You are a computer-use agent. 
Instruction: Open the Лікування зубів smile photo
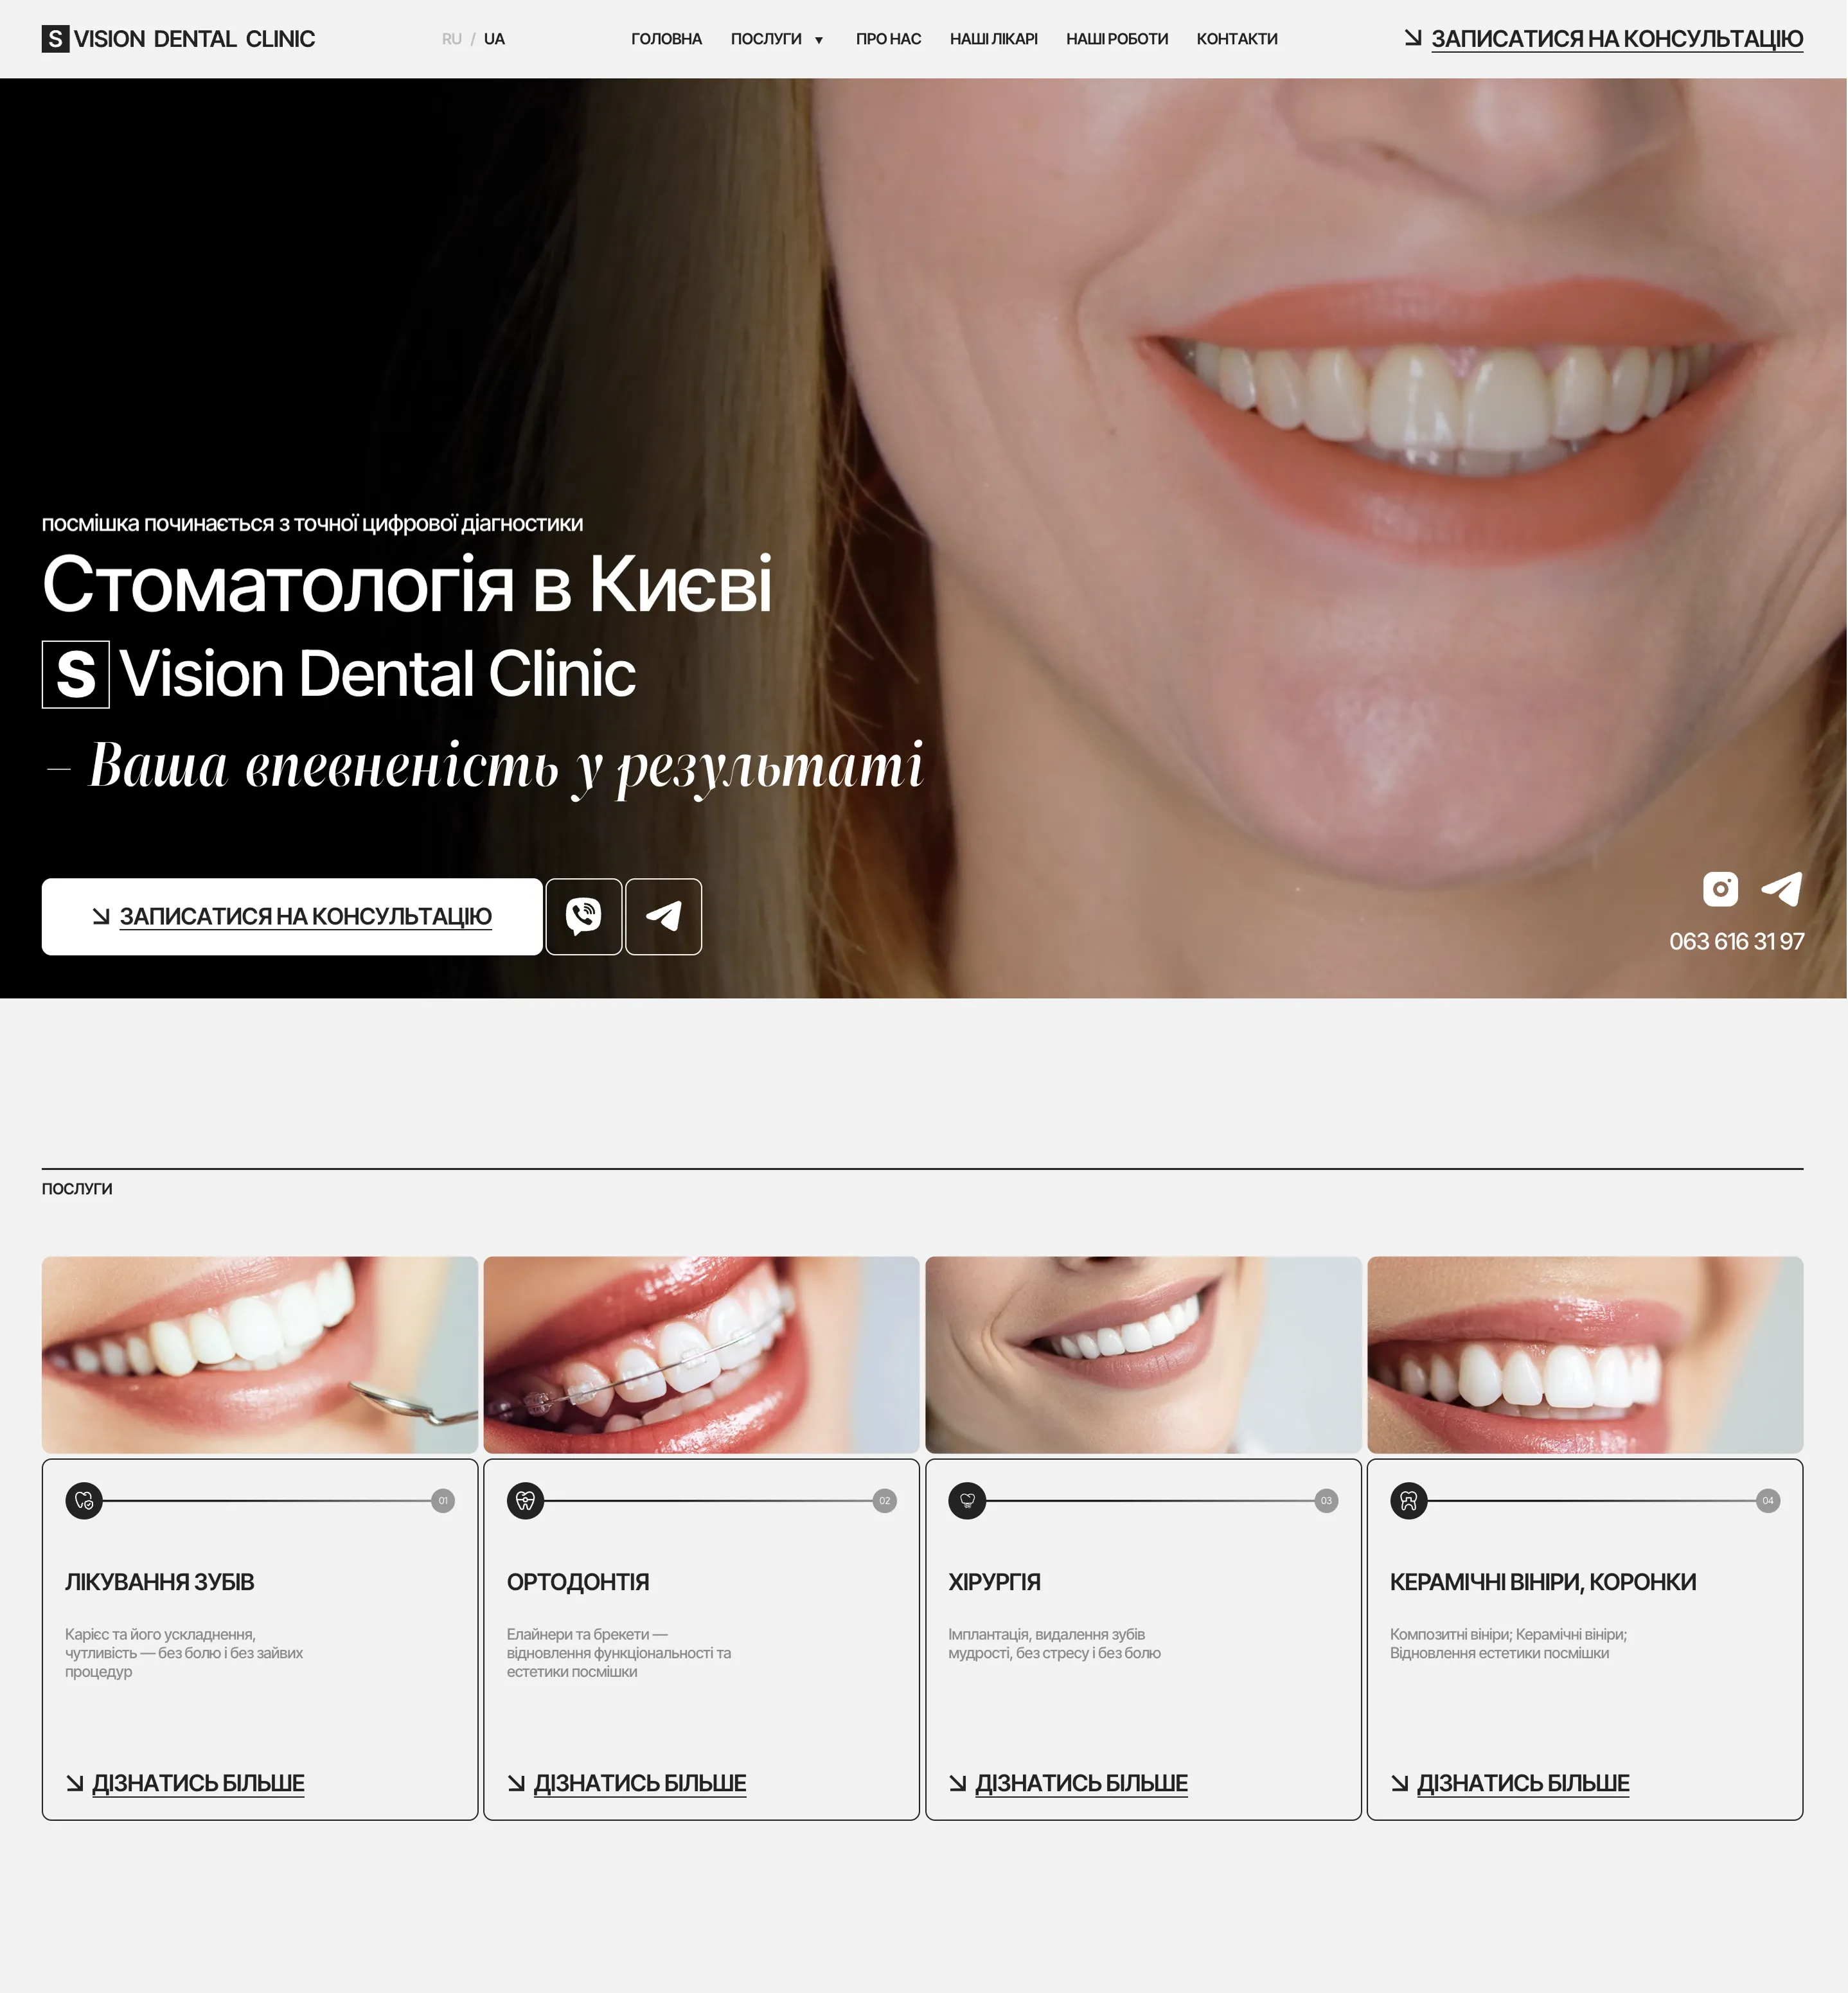pyautogui.click(x=260, y=1355)
